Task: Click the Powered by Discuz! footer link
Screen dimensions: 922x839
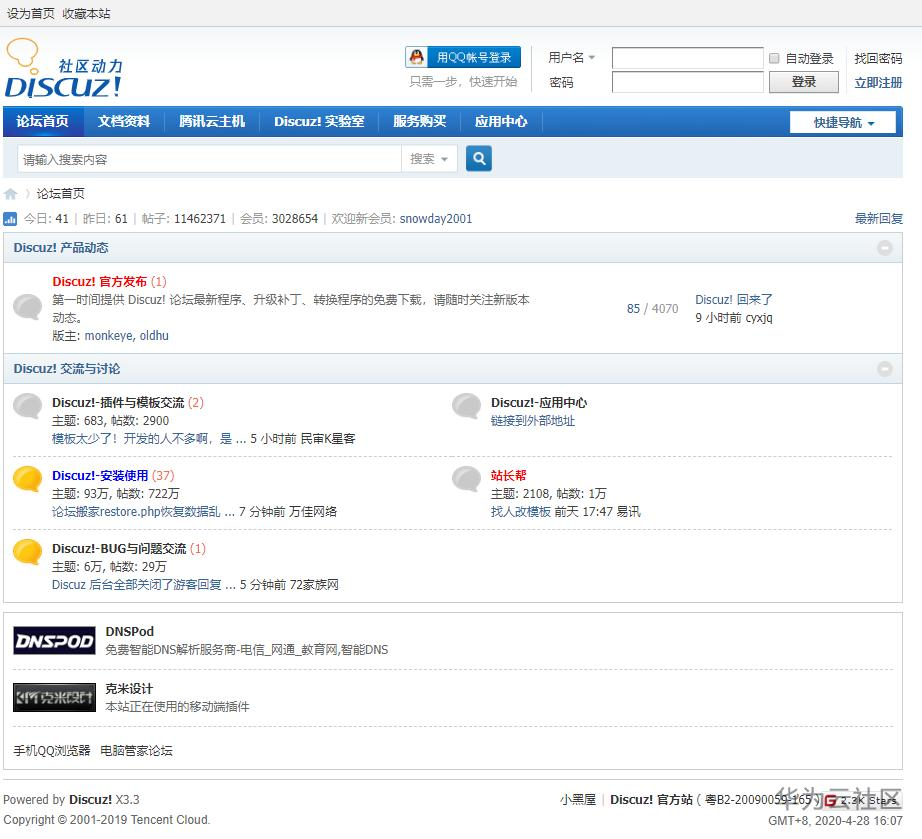Action: click(91, 800)
